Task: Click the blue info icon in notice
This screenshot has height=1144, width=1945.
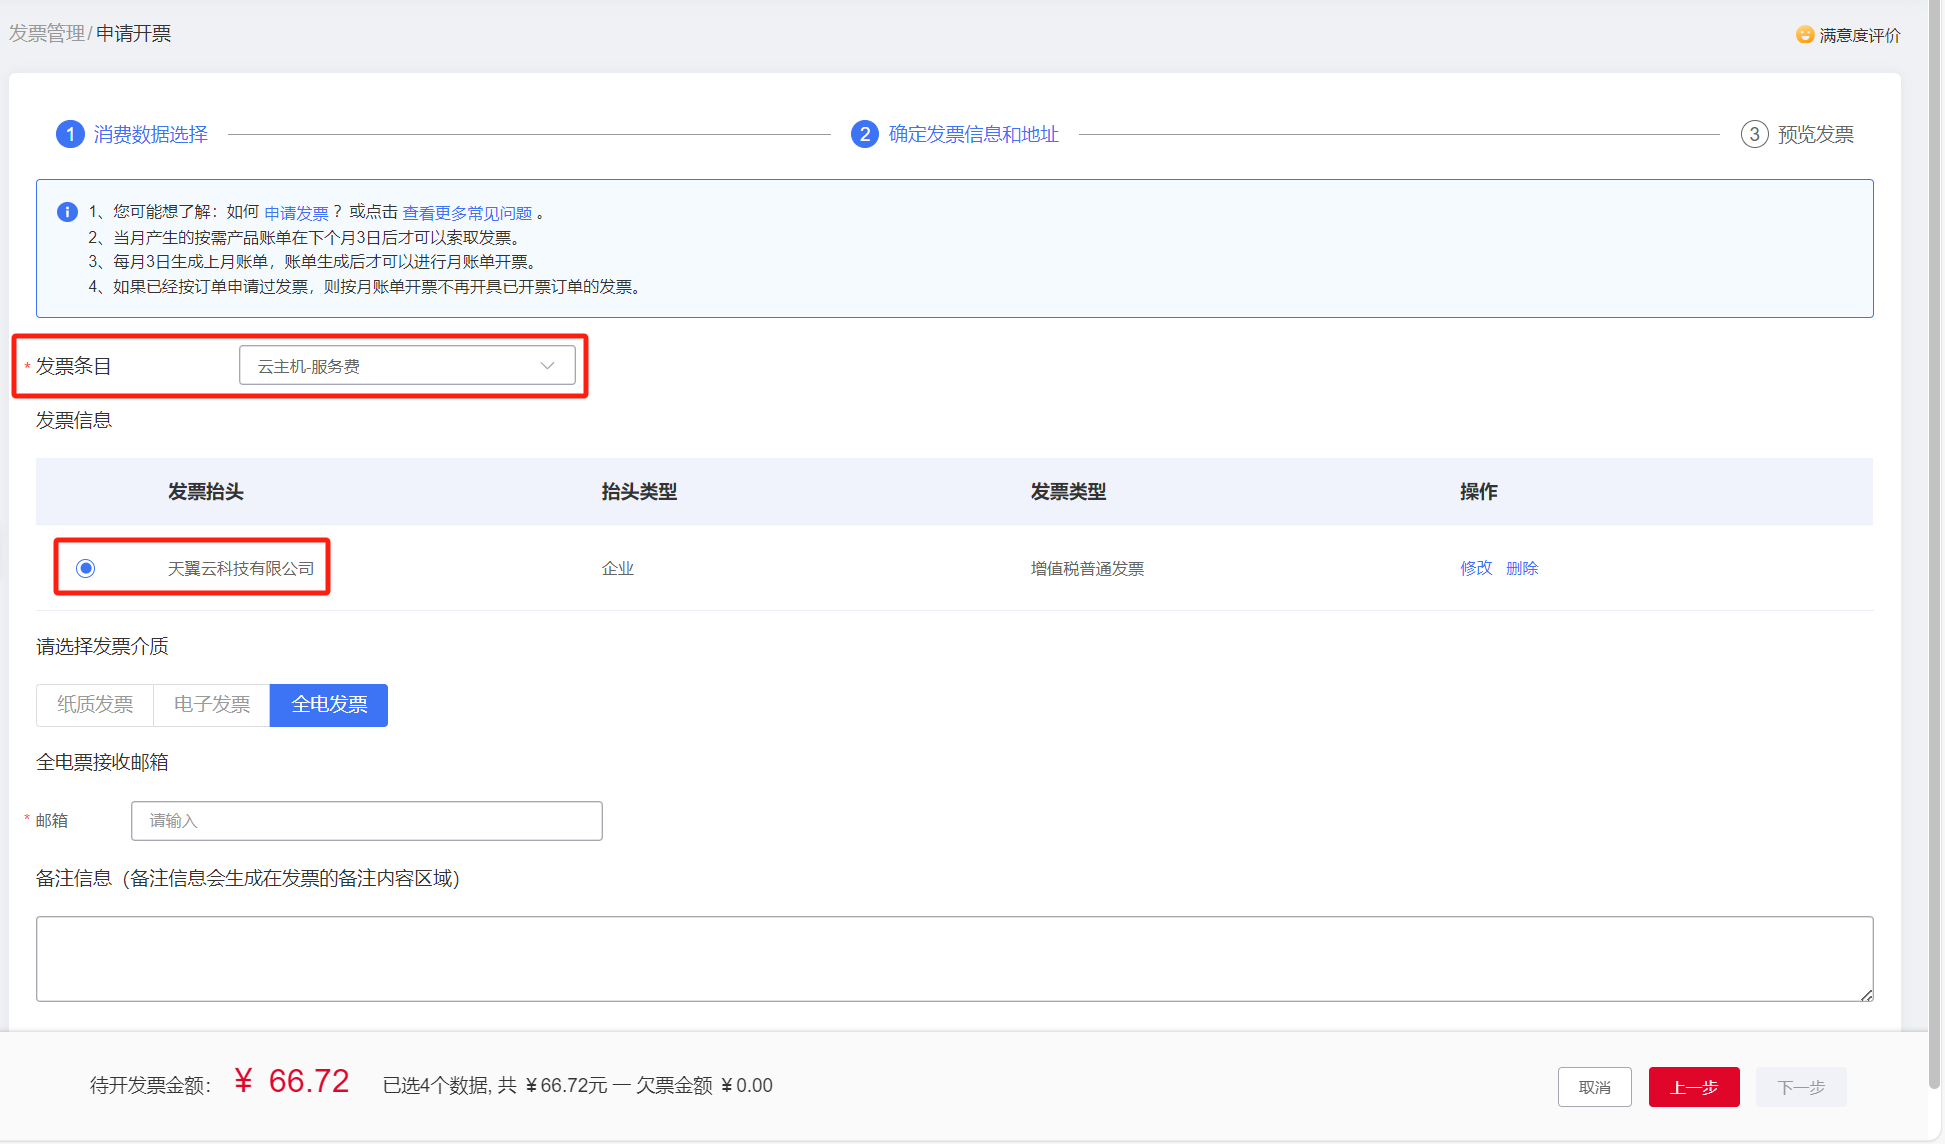Action: [x=67, y=212]
